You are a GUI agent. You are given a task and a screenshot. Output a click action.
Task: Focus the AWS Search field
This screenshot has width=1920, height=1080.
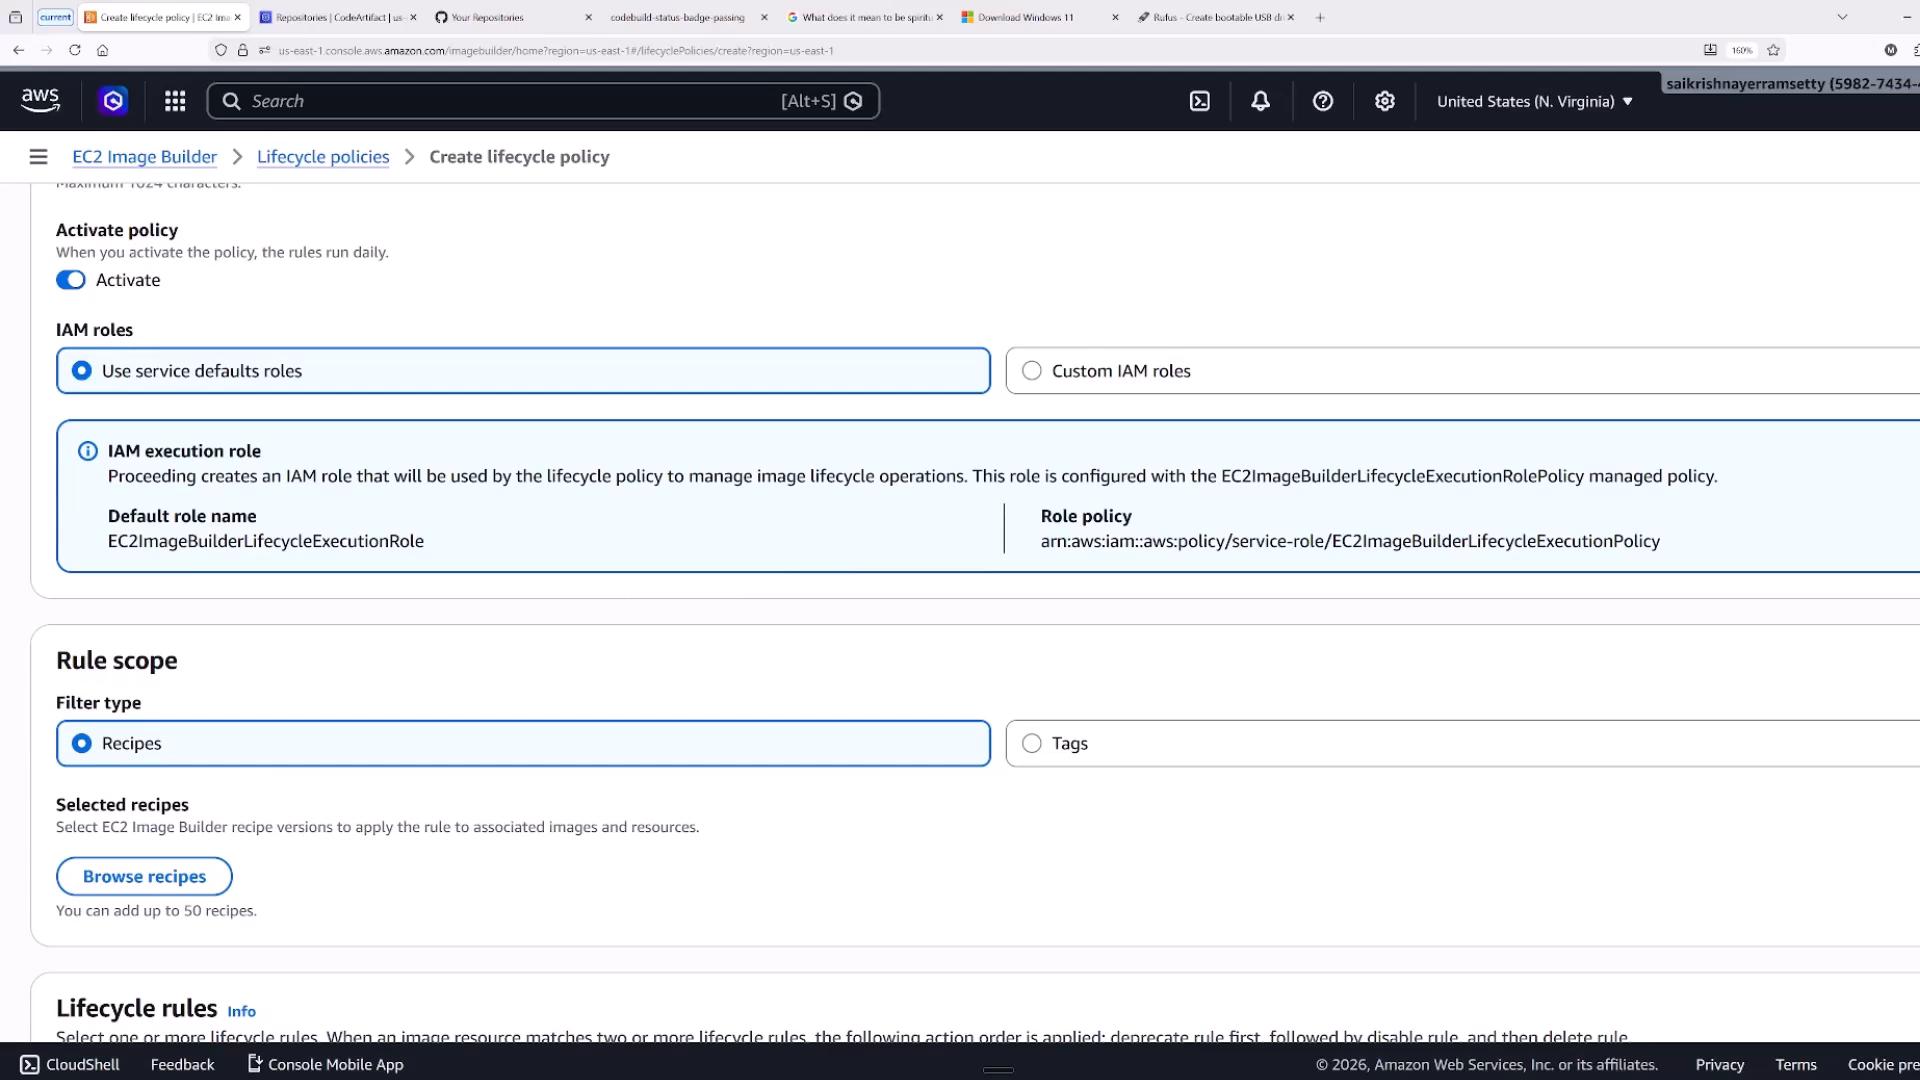(x=543, y=101)
